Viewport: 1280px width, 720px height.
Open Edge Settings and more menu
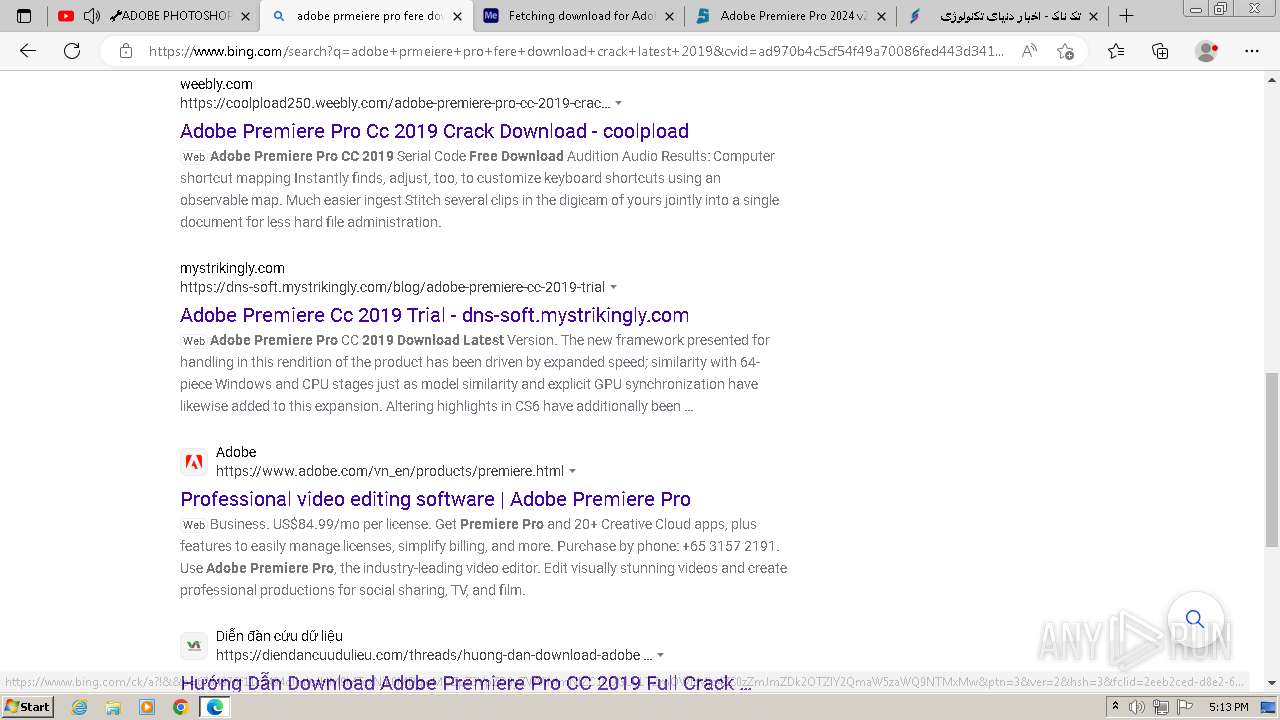[1252, 51]
